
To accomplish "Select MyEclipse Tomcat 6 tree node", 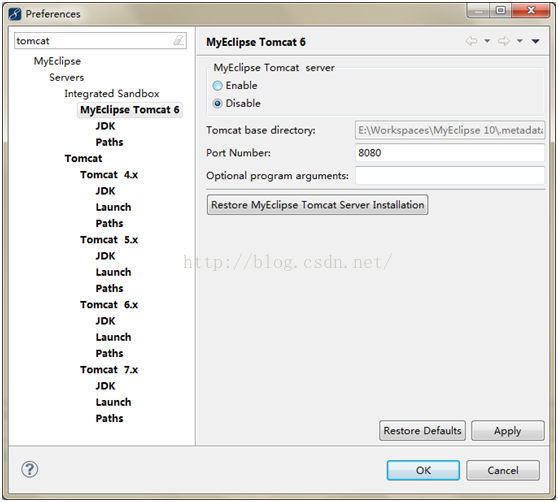I will coord(130,110).
